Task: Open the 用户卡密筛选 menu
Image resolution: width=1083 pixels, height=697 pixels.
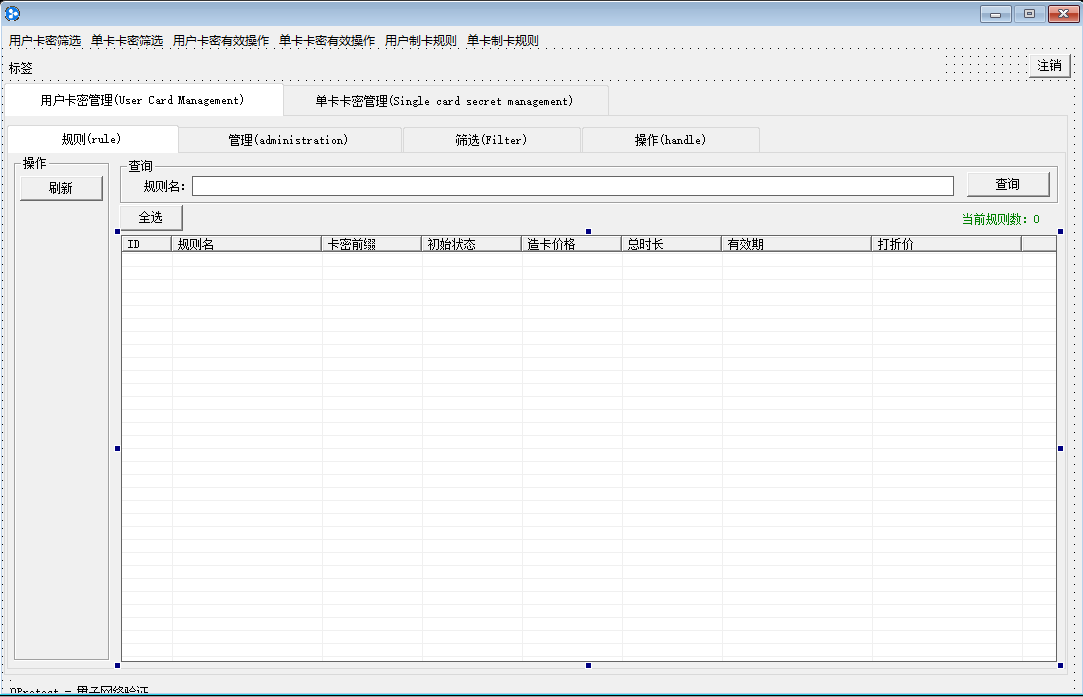Action: pos(45,41)
